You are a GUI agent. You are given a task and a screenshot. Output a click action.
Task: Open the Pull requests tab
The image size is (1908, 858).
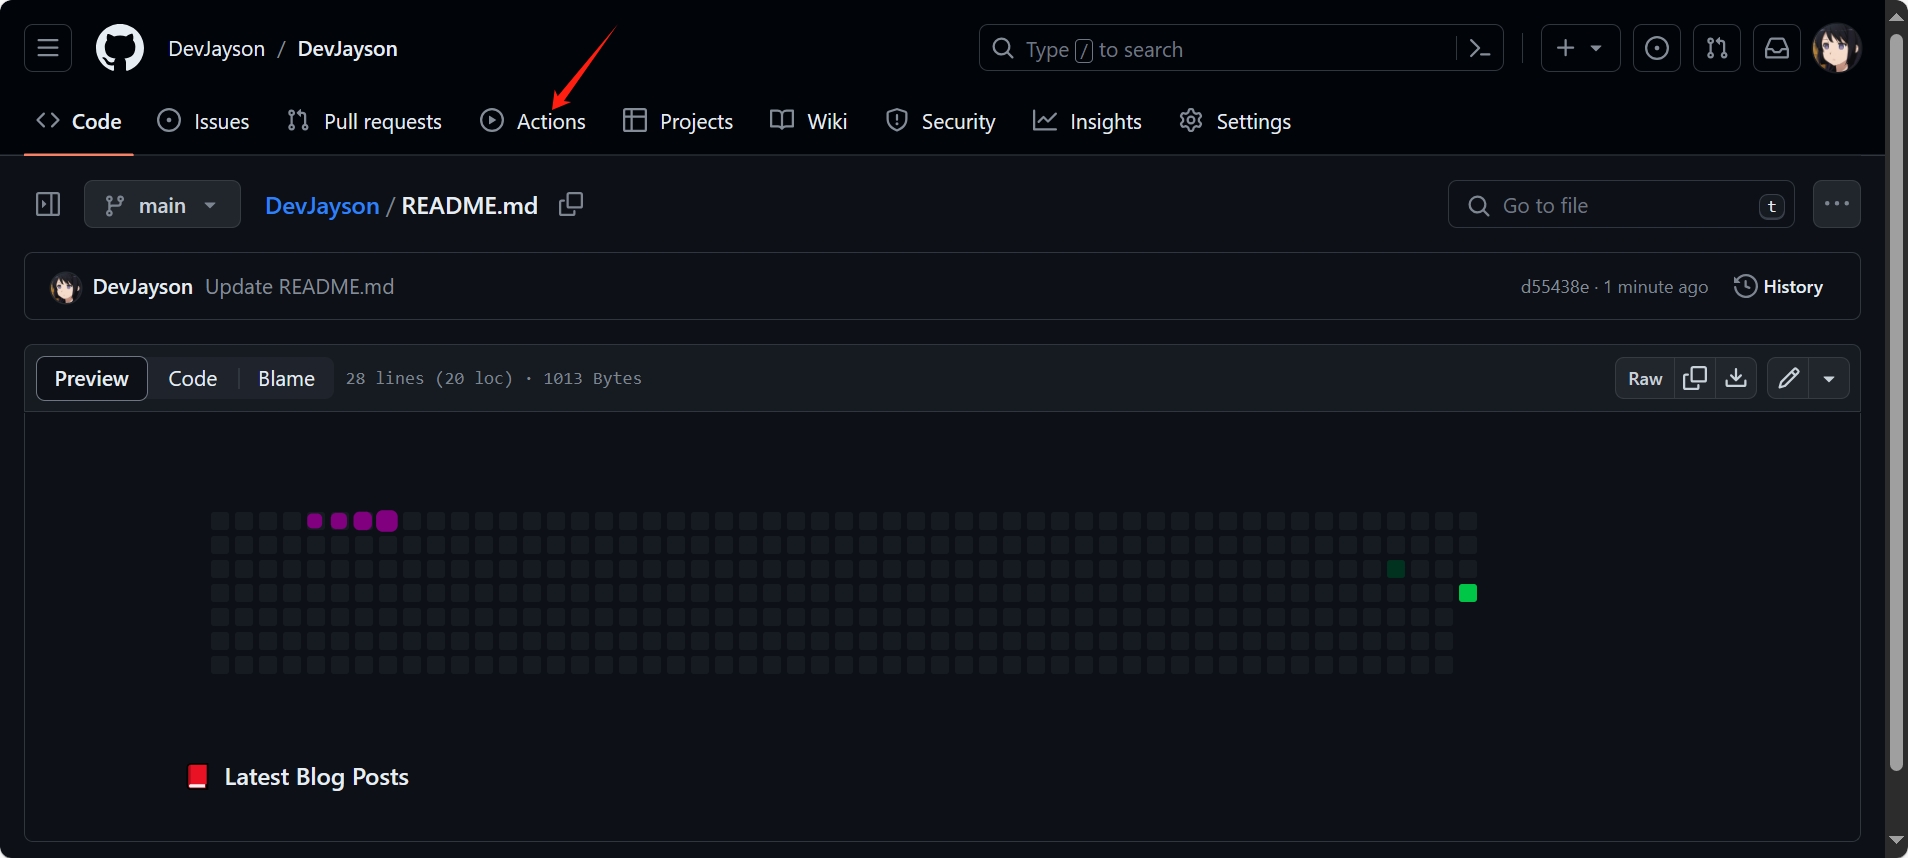pos(364,121)
